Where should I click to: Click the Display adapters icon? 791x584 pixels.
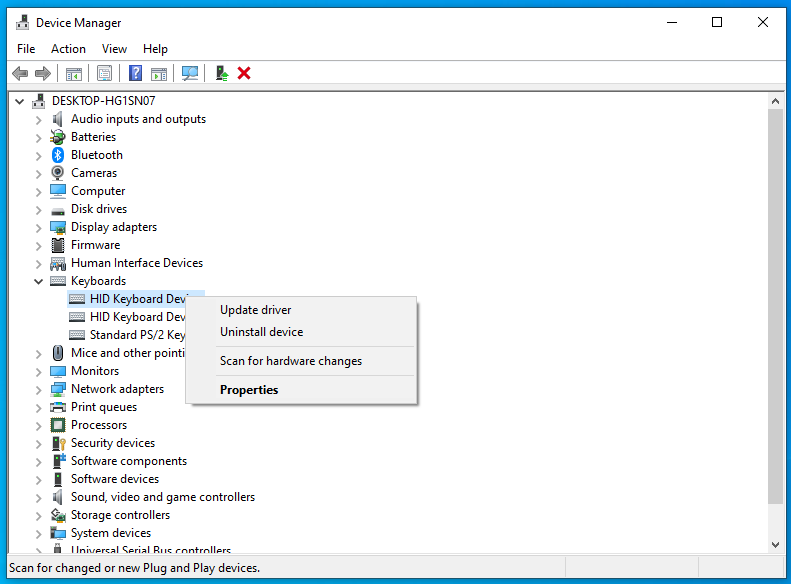click(58, 227)
